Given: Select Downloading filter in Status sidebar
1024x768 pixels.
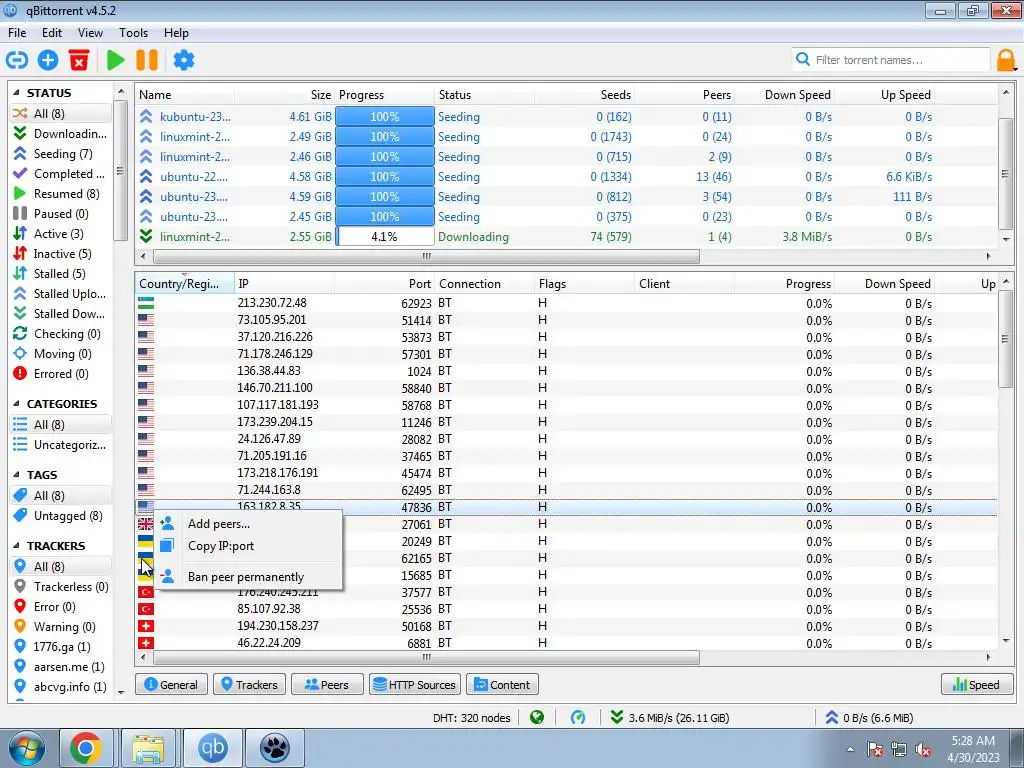Looking at the screenshot, I should (x=60, y=133).
